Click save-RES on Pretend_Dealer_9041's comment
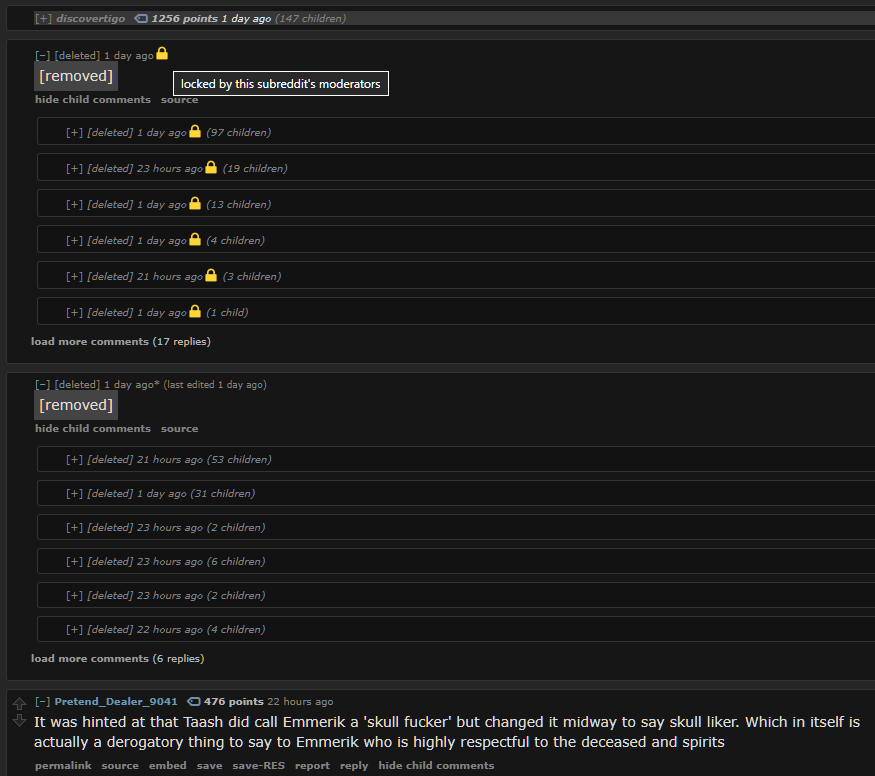 [x=258, y=765]
